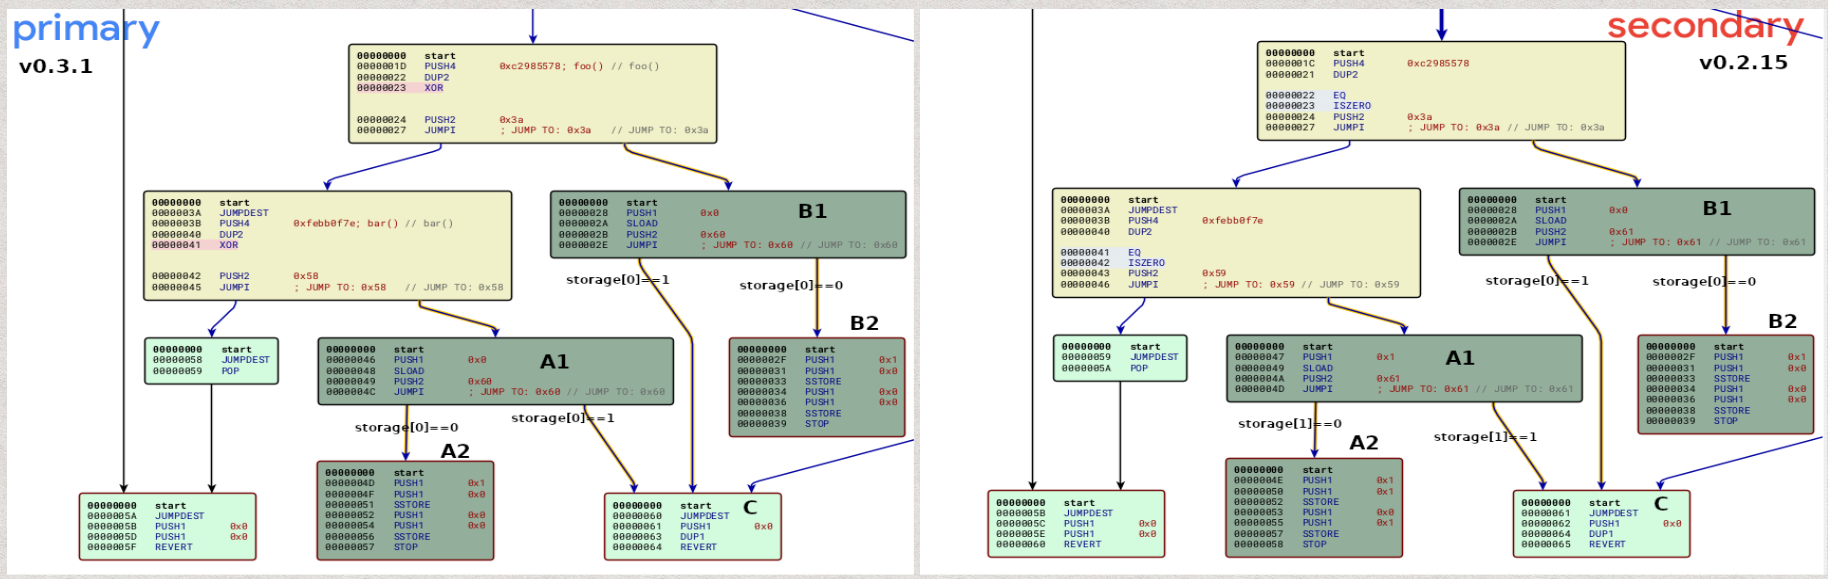Select the EQ instruction at 00000041 in secondary graph
This screenshot has width=1828, height=579.
(x=1100, y=253)
